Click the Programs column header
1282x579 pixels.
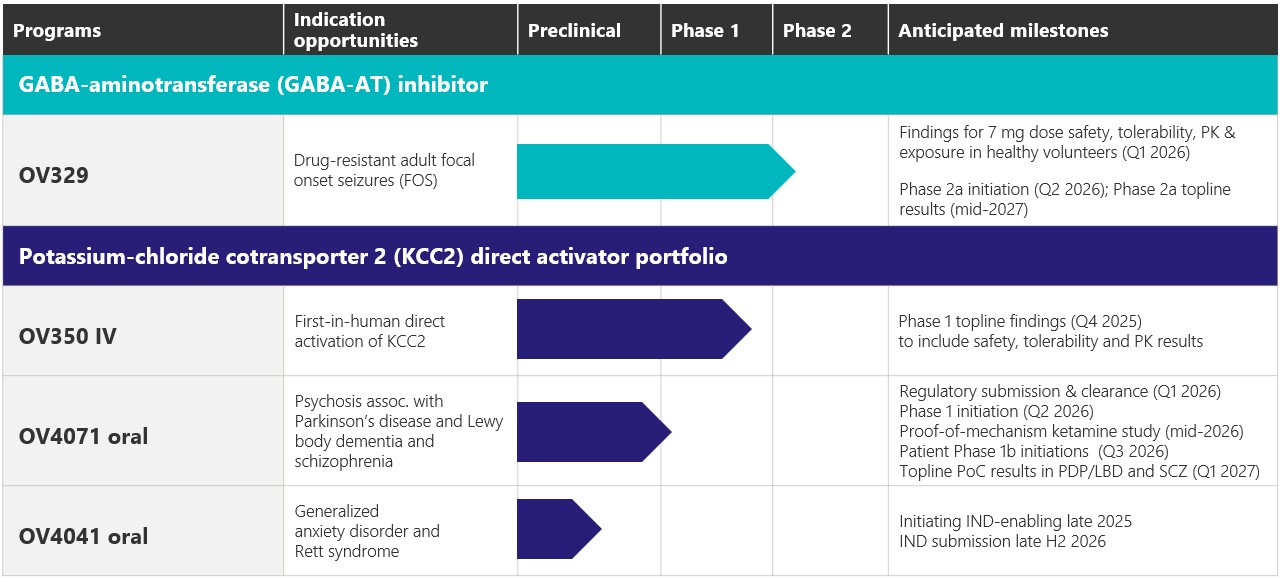[57, 30]
